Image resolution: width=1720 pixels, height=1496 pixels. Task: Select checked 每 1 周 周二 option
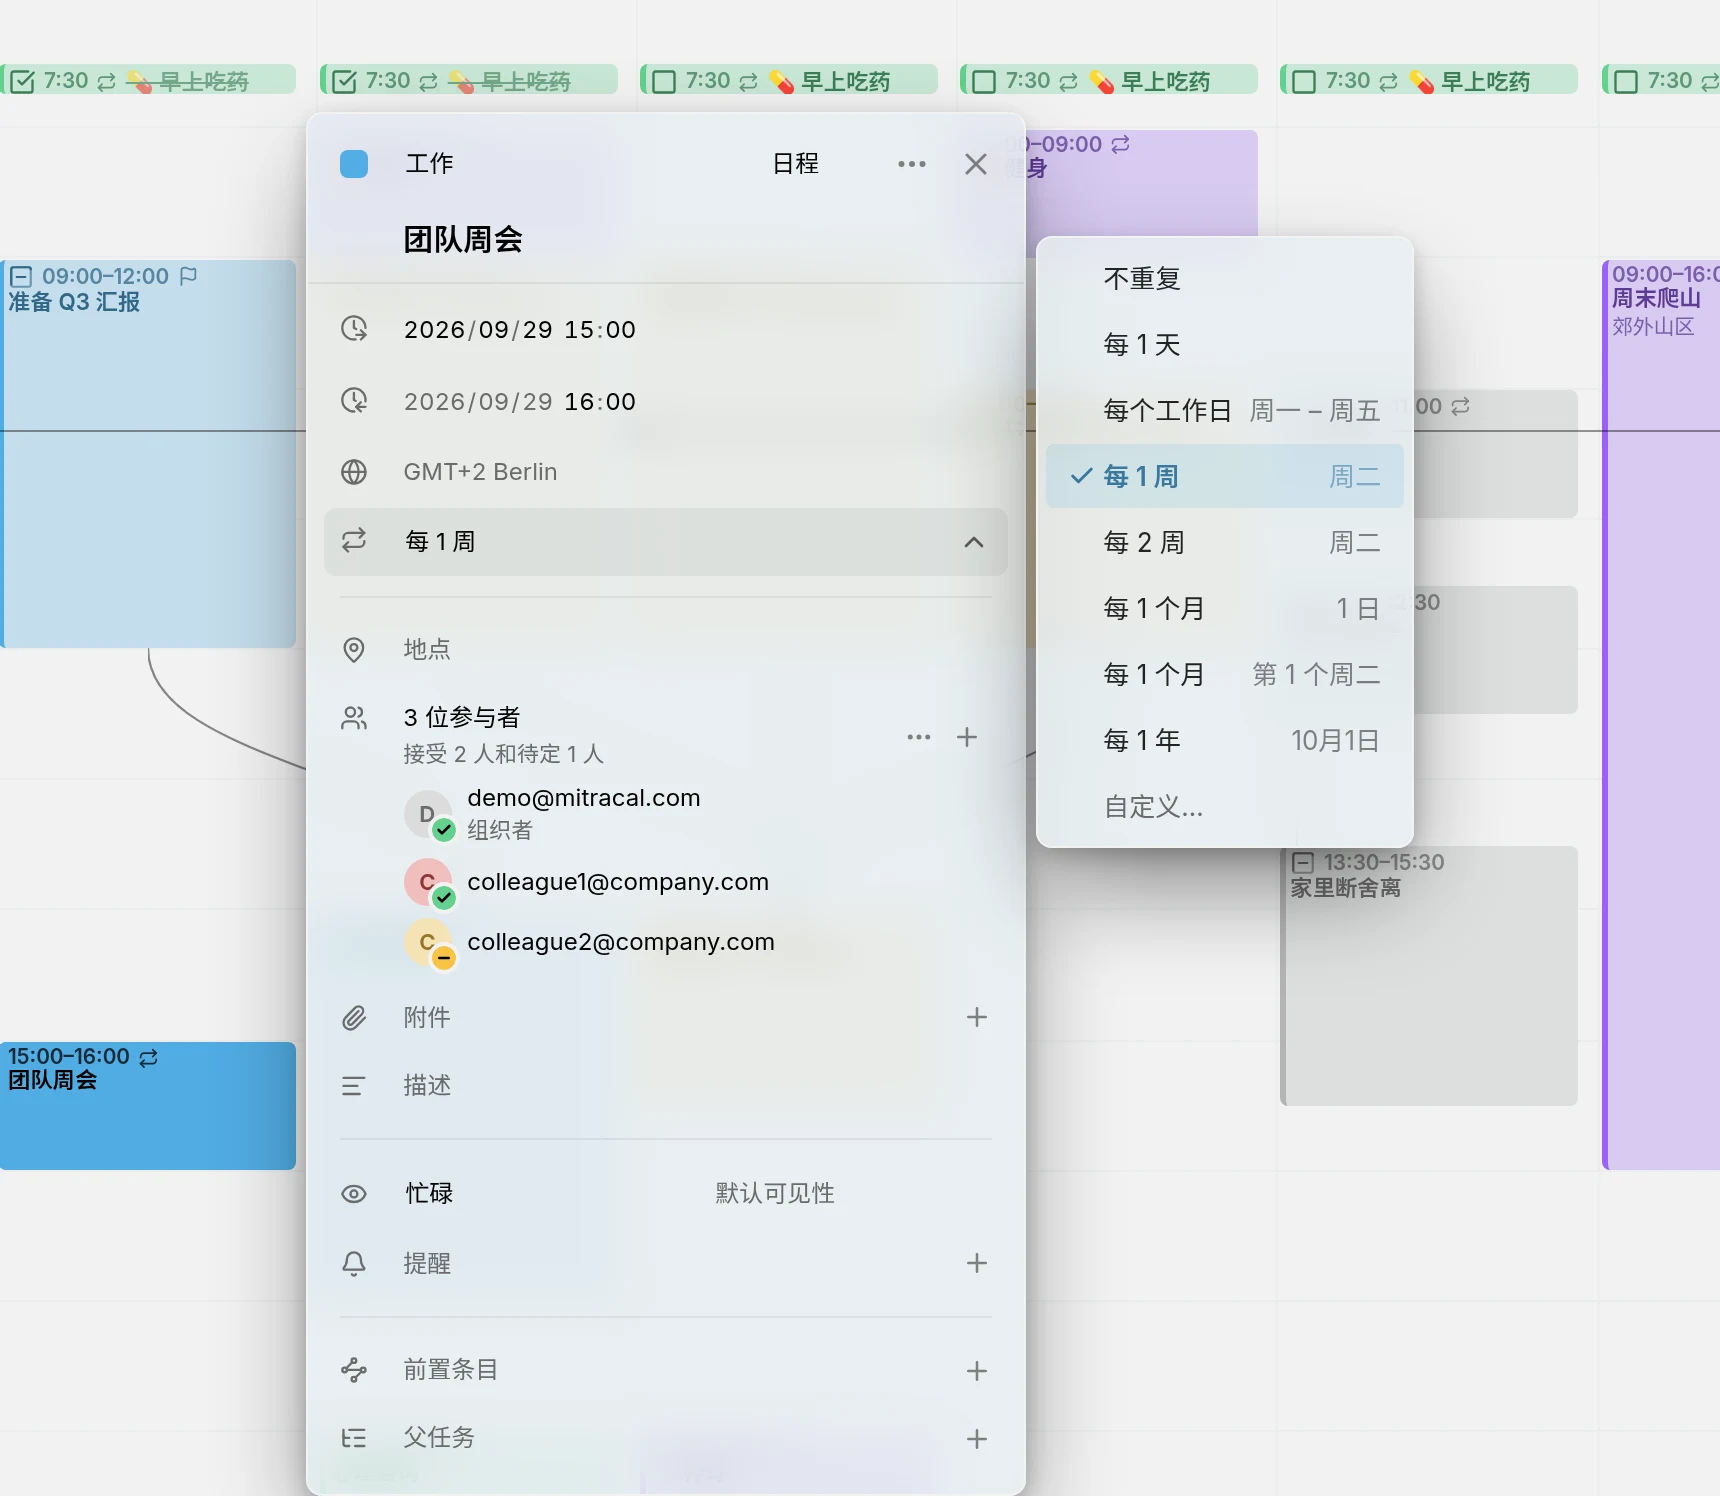point(1225,476)
